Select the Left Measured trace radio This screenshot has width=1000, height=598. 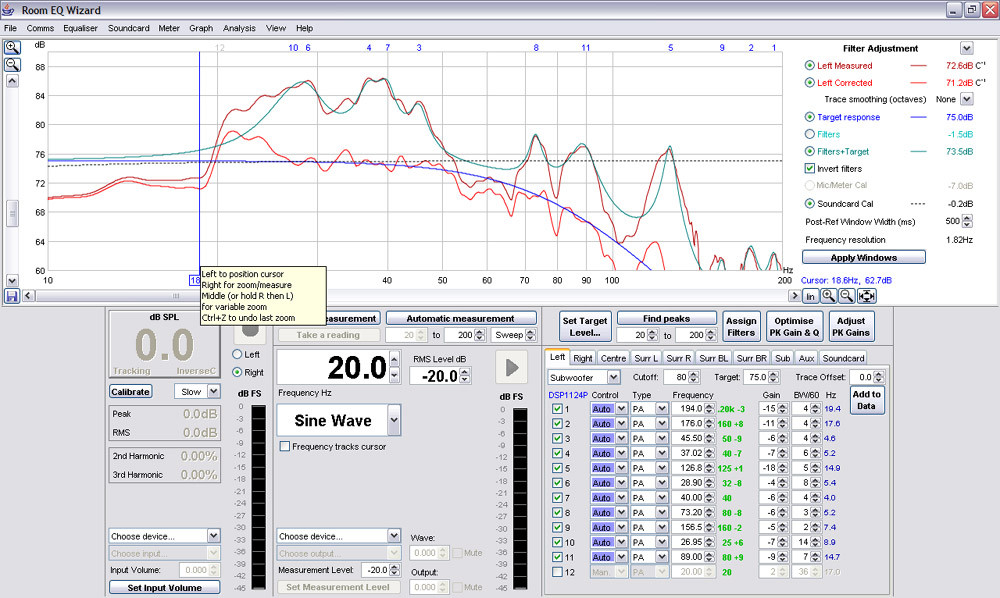point(809,65)
